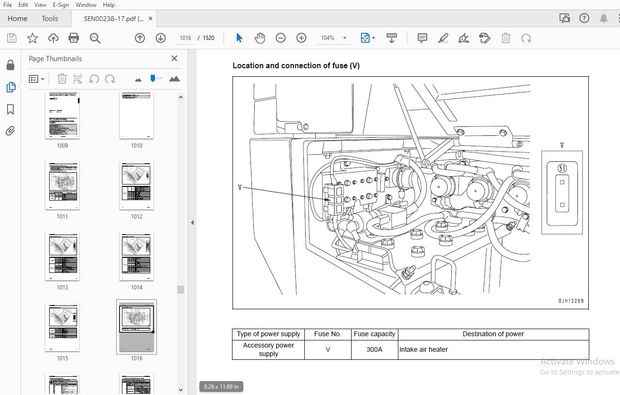Image resolution: width=620 pixels, height=395 pixels.
Task: Open the Window menu
Action: (x=86, y=5)
